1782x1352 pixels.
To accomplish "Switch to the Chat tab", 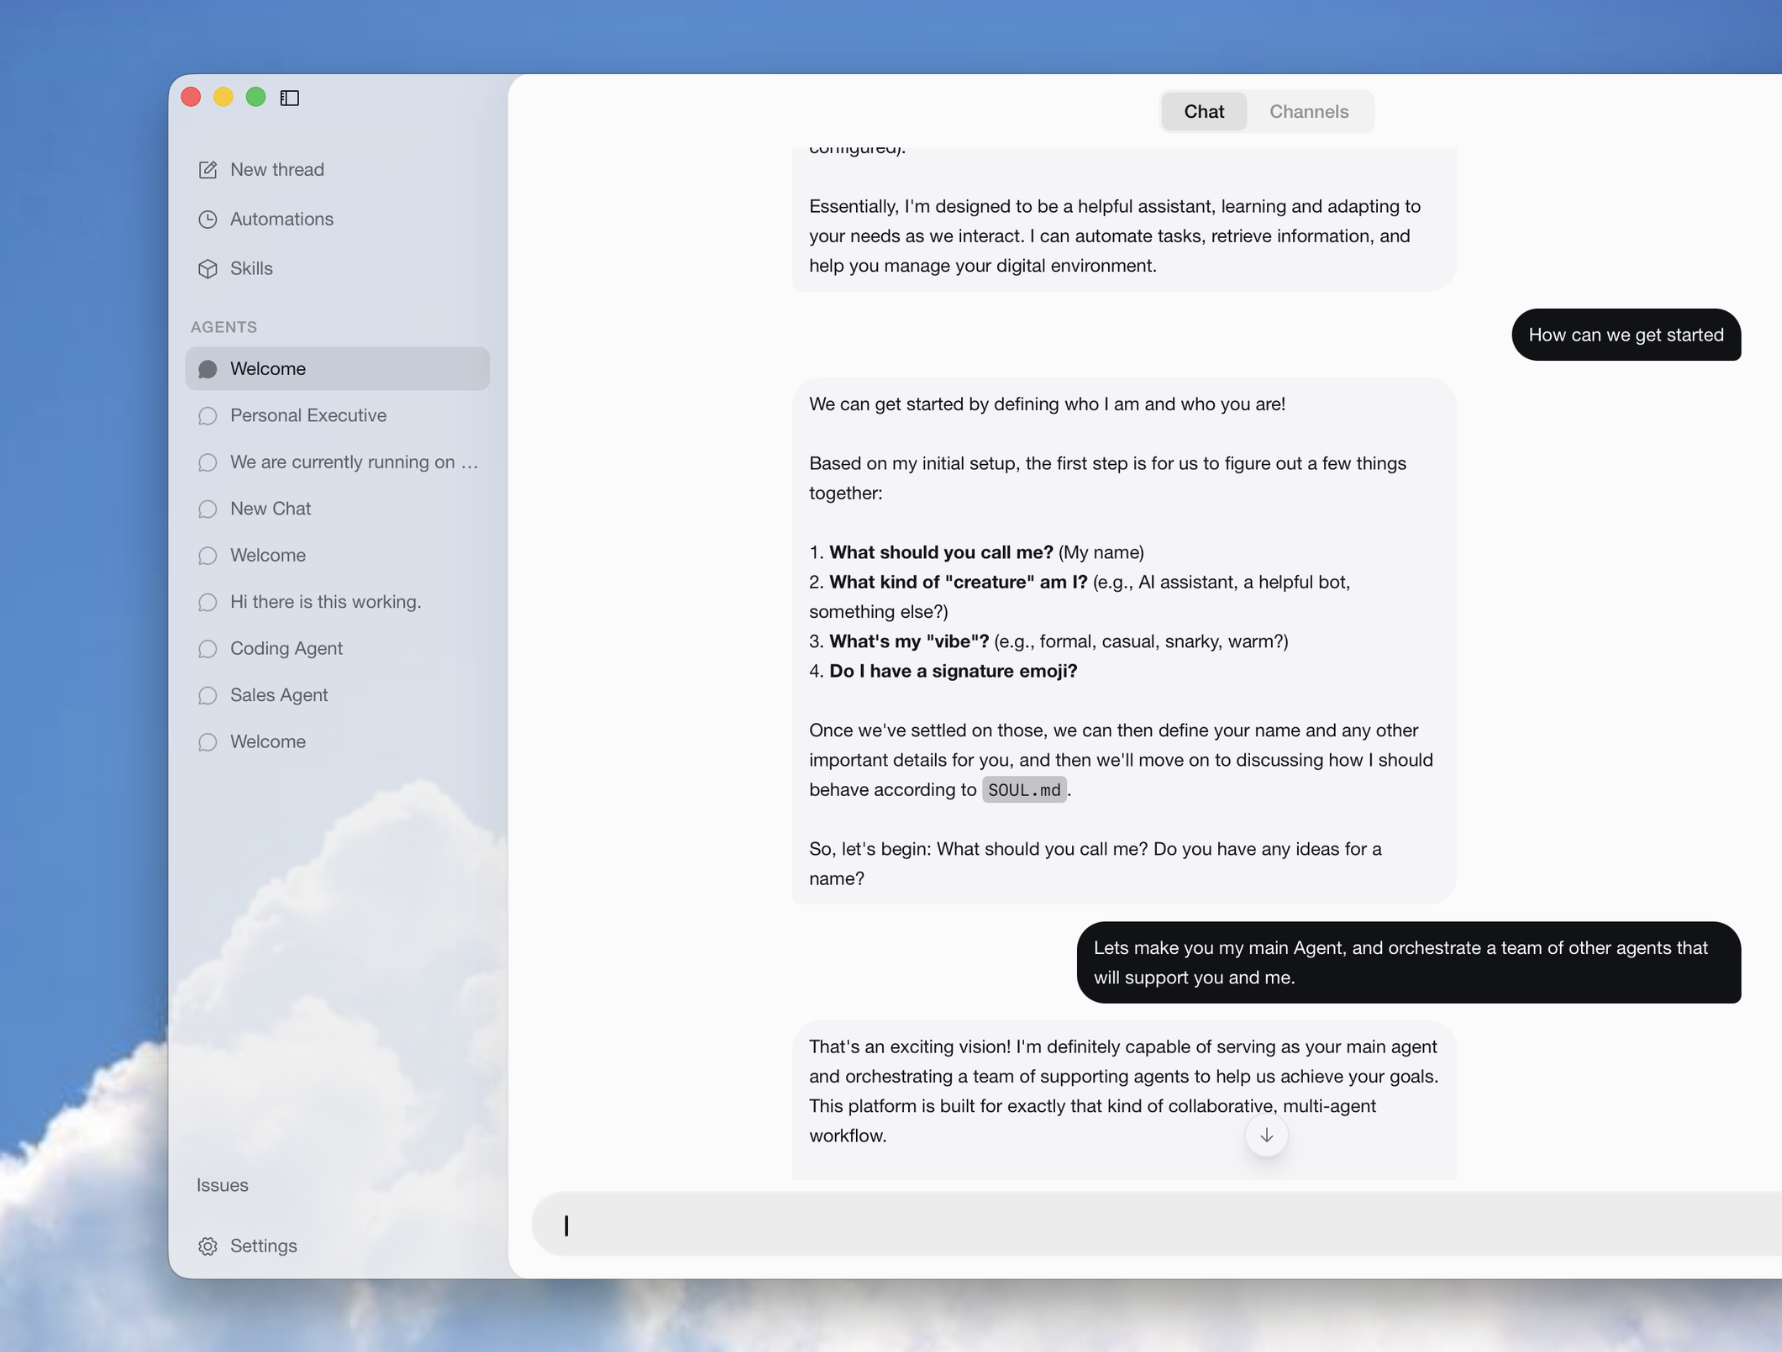I will point(1203,111).
